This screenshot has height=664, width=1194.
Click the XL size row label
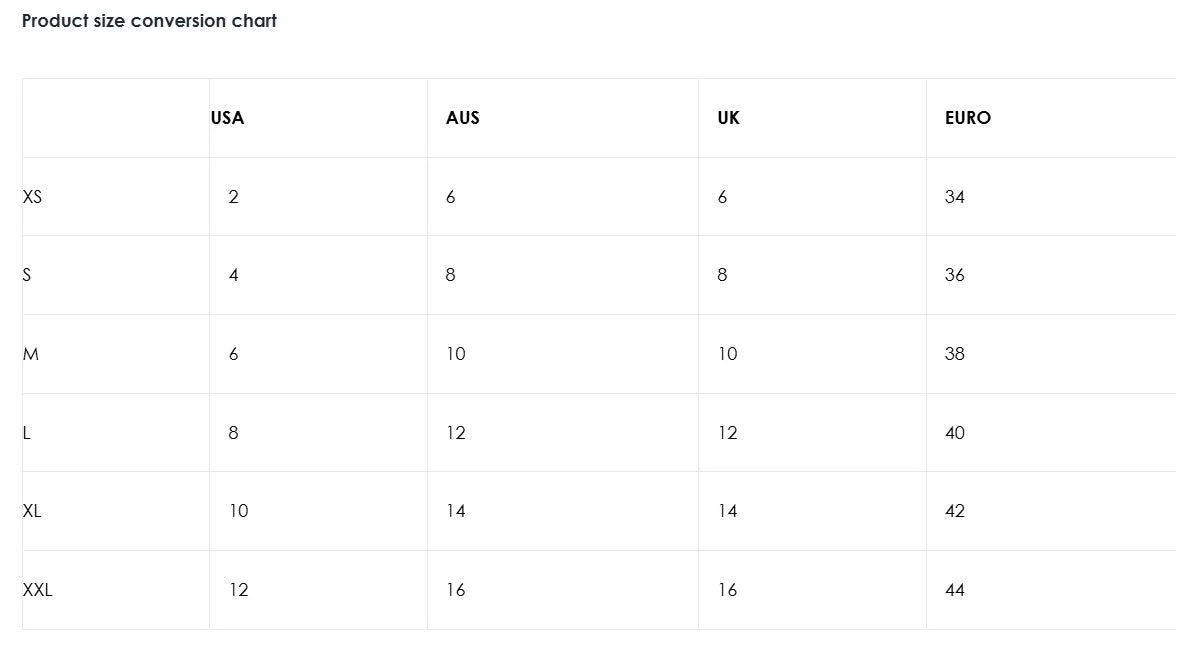point(32,511)
